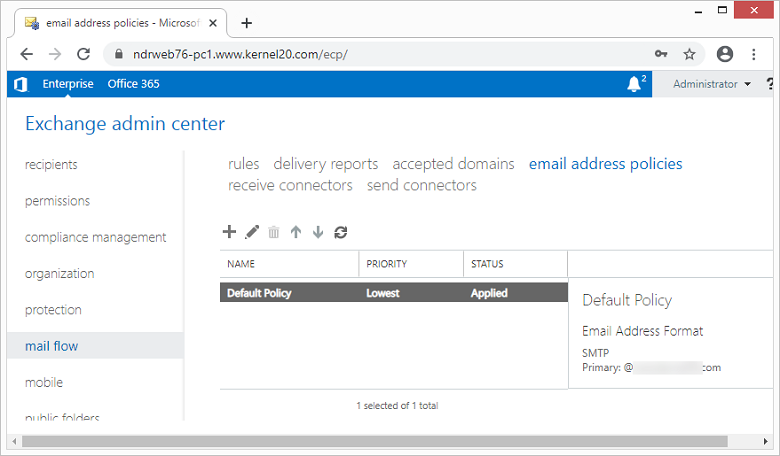Go to recipients section
Viewport: 780px width, 456px height.
click(51, 165)
